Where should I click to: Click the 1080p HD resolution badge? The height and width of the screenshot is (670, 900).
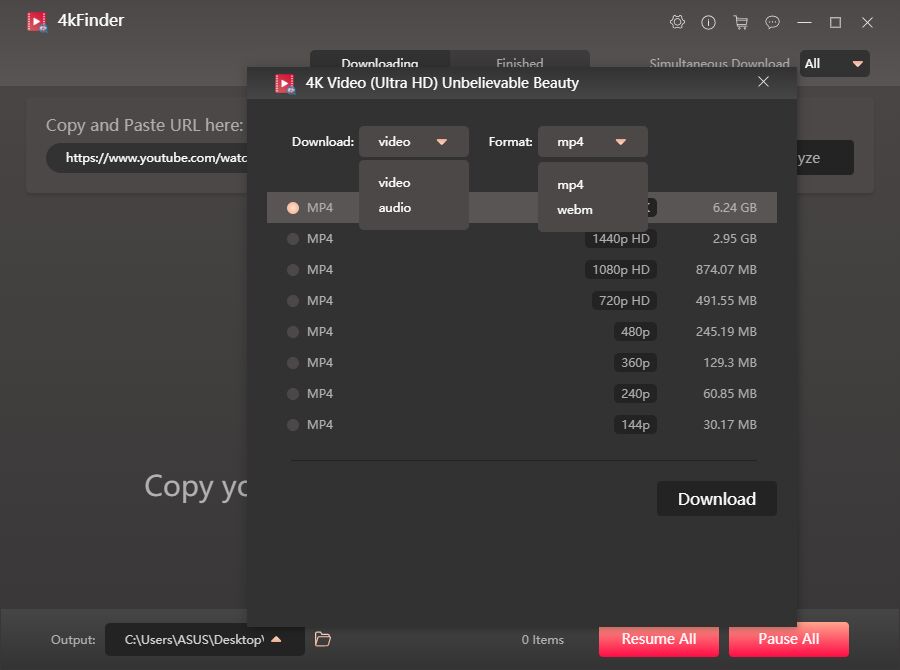coord(620,270)
